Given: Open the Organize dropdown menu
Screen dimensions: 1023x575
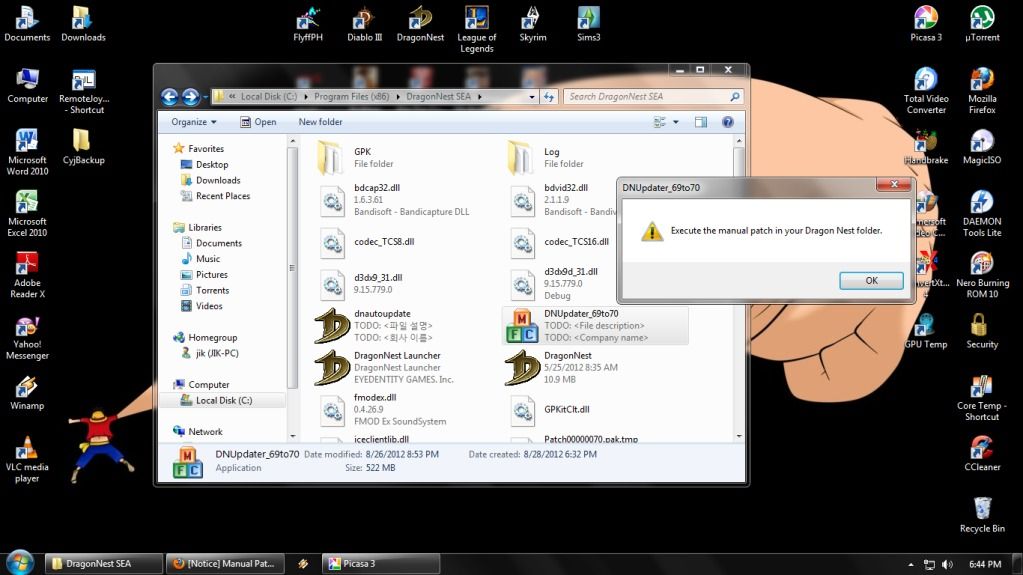Looking at the screenshot, I should click(193, 122).
